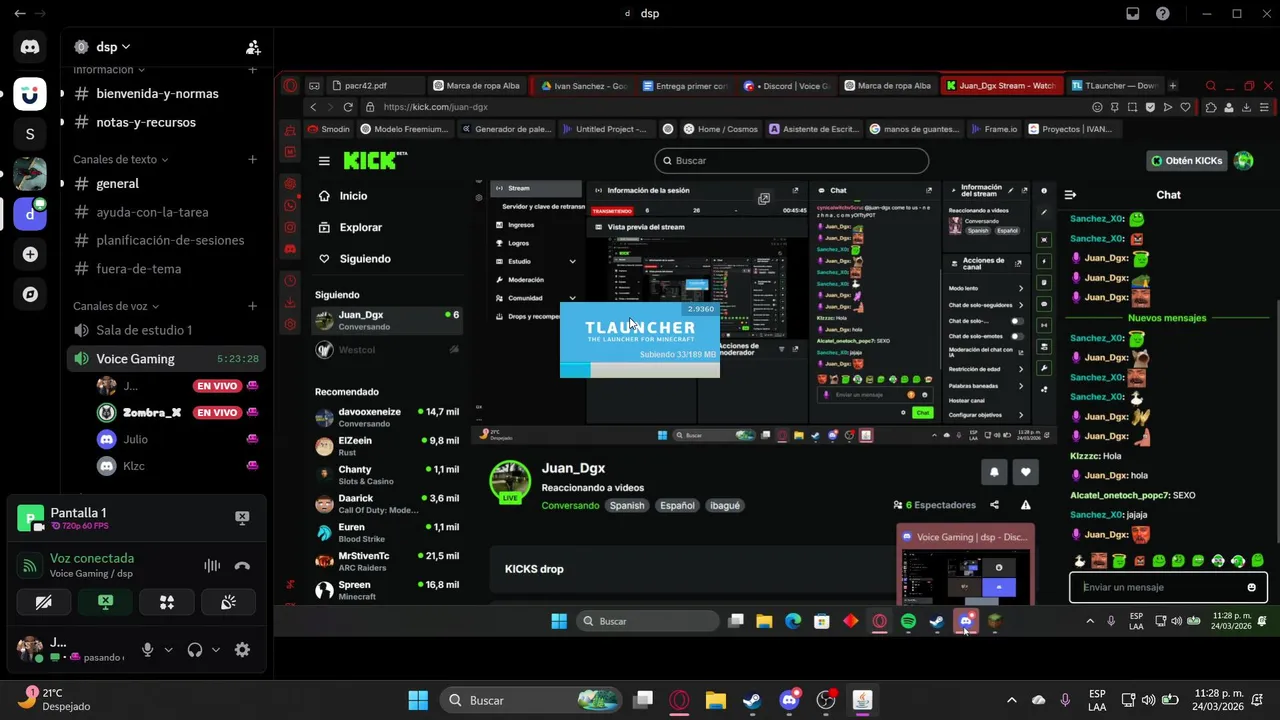Stop streaming Pantalla 1 icon
The image size is (1280, 720).
pyautogui.click(x=242, y=517)
